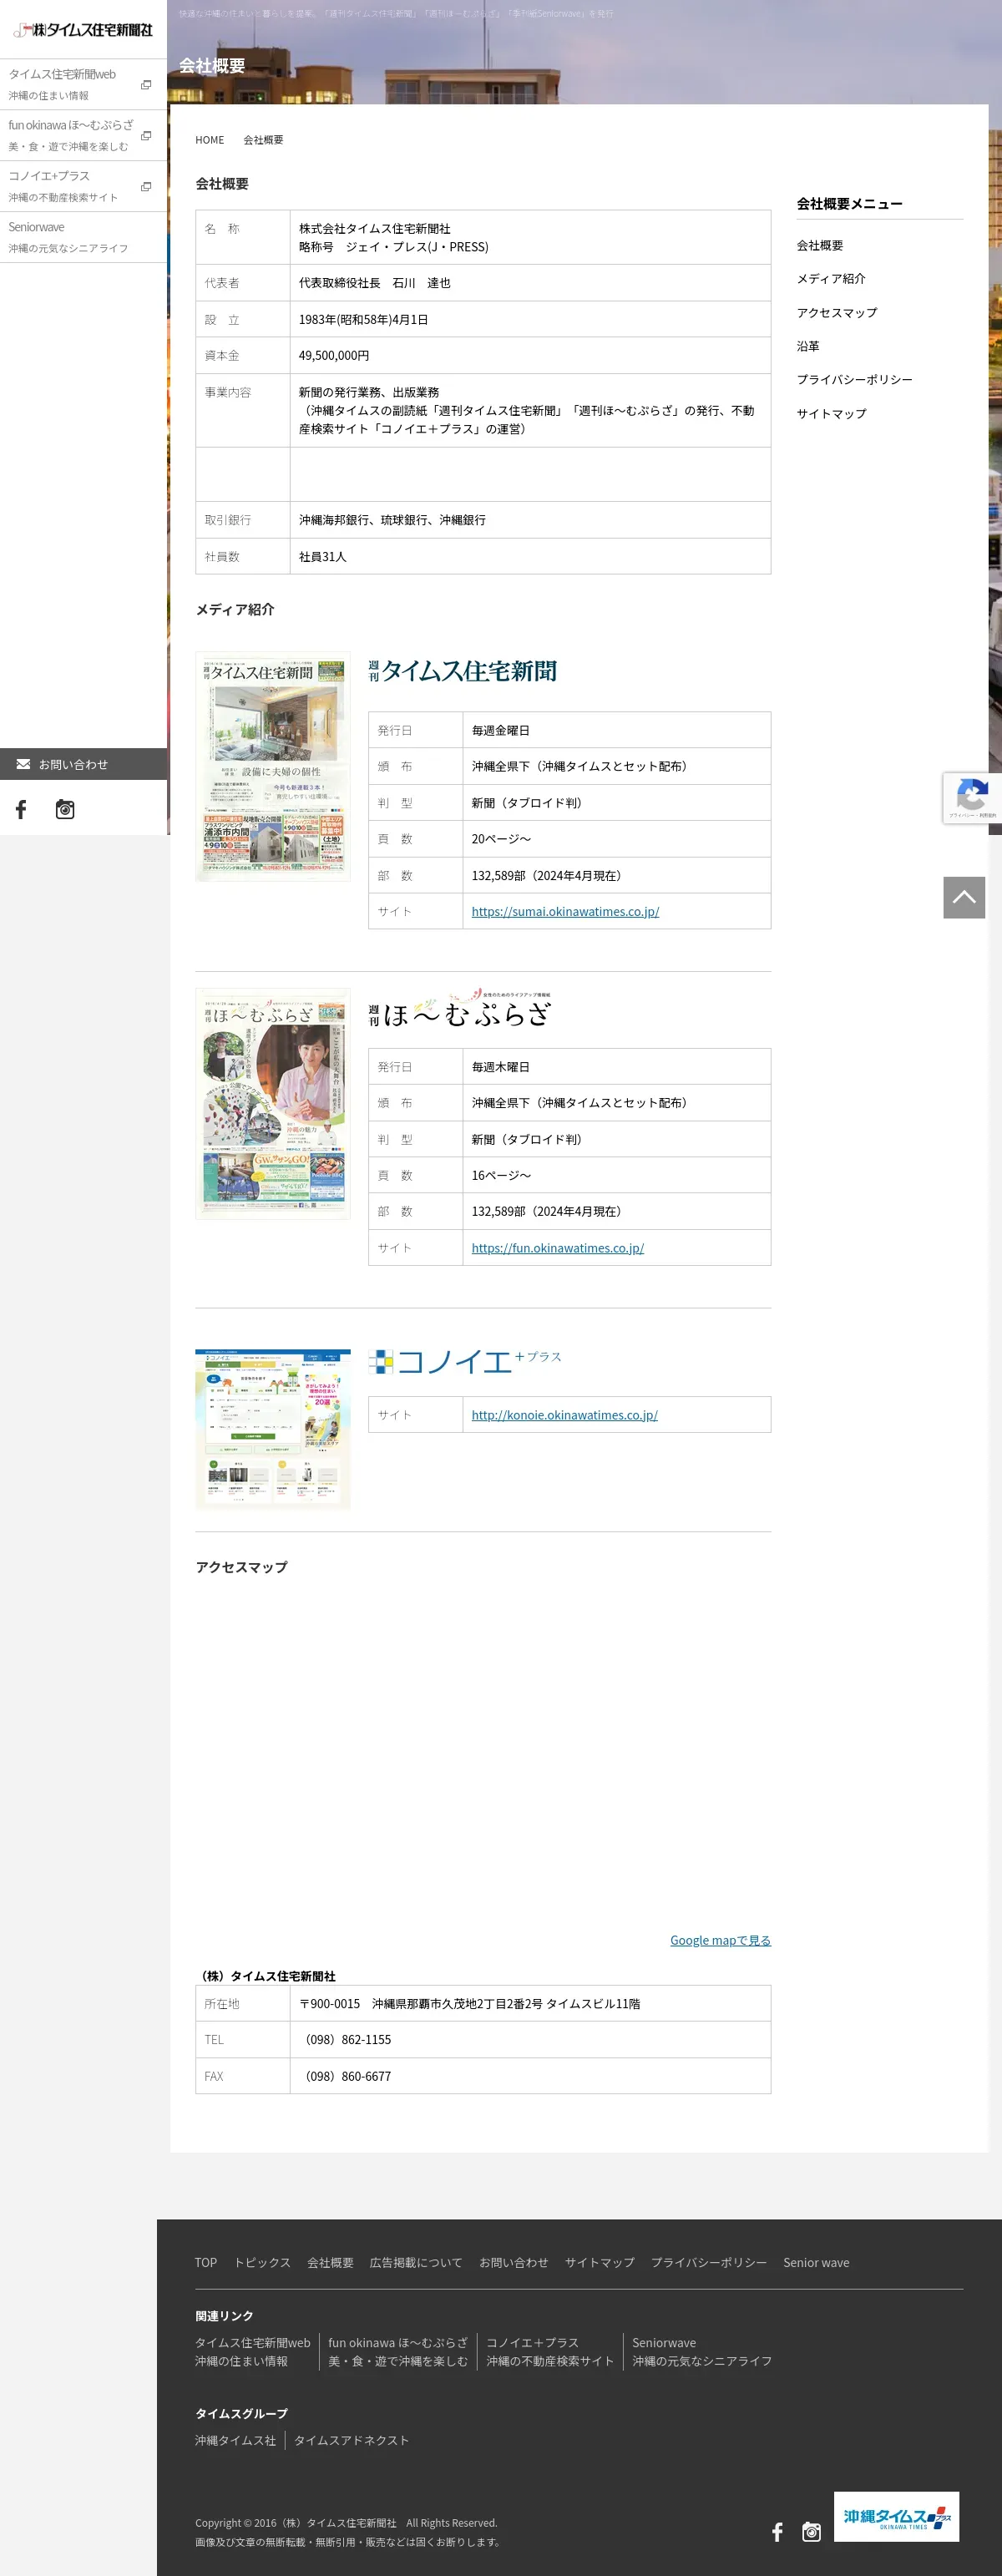Open footer コノイエ+プラス related link
The width and height of the screenshot is (1002, 2576).
550,2351
